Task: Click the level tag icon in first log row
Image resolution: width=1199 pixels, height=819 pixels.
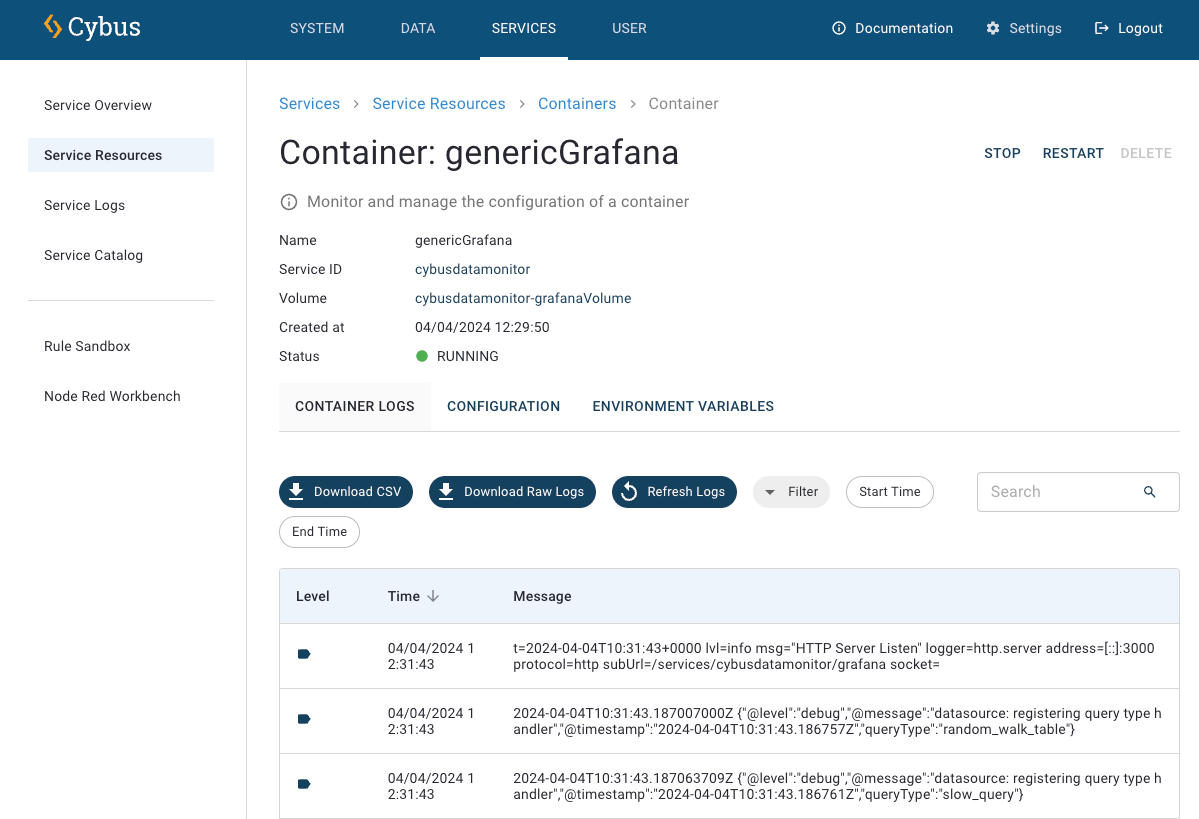Action: [x=304, y=654]
